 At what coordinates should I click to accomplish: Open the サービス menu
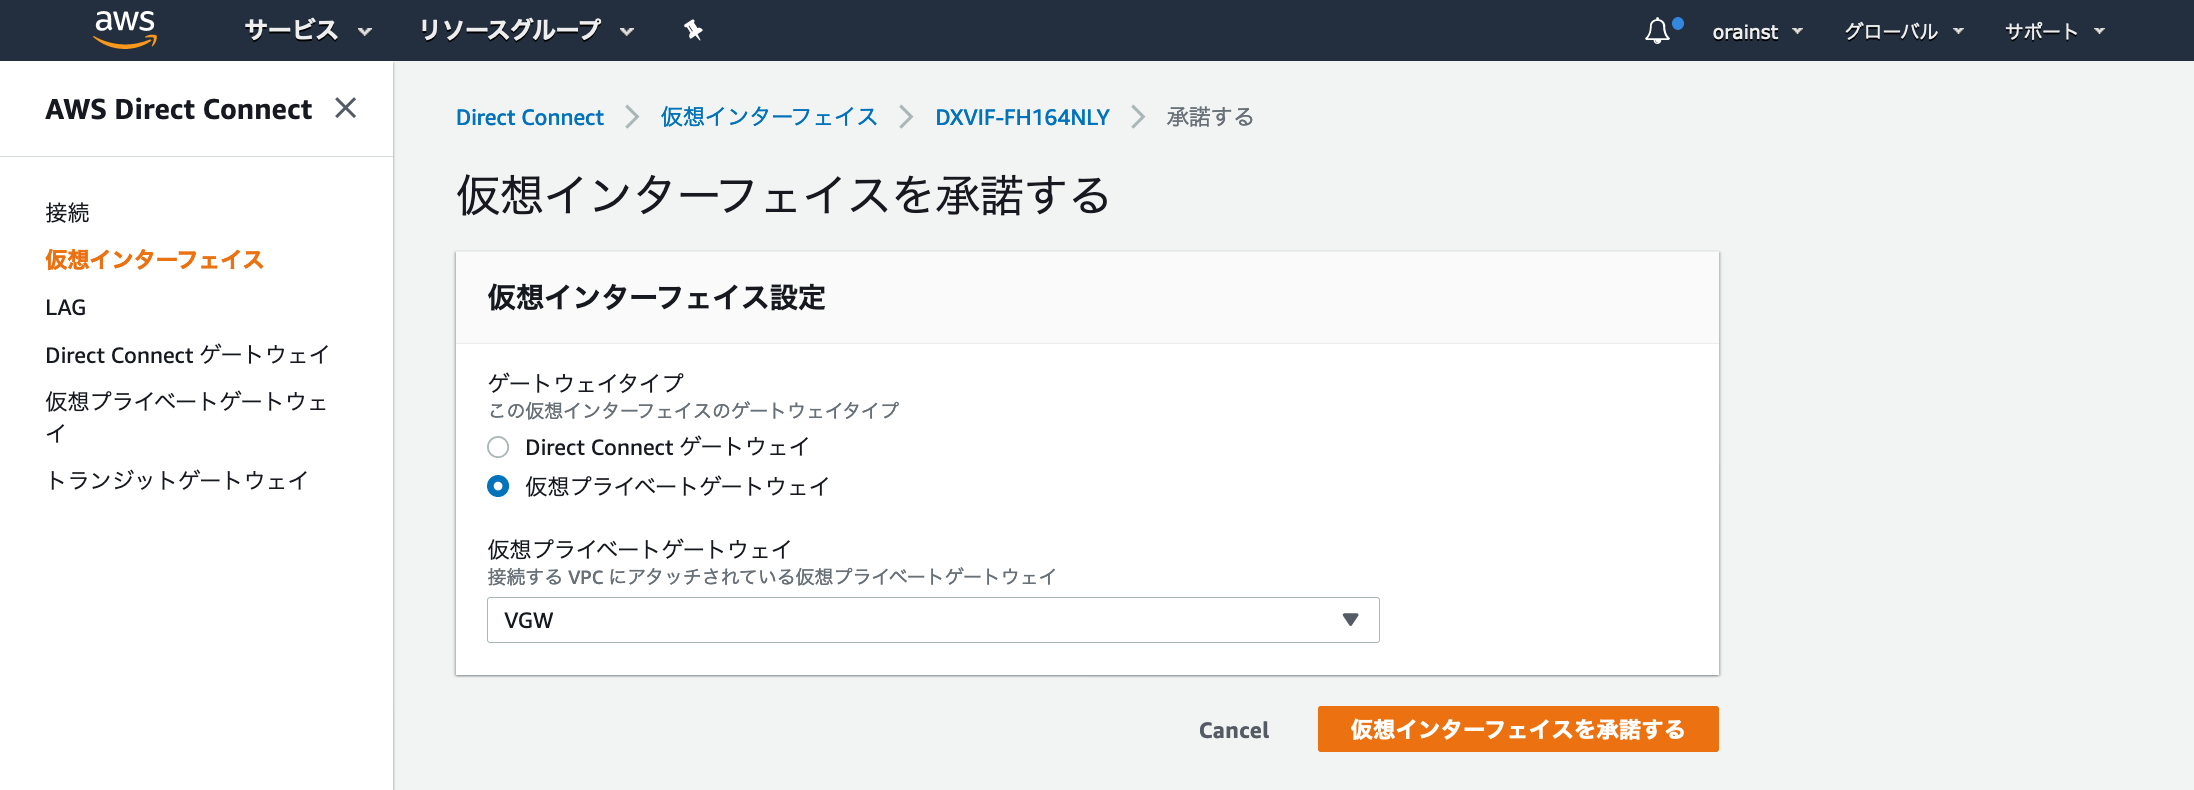(x=308, y=30)
